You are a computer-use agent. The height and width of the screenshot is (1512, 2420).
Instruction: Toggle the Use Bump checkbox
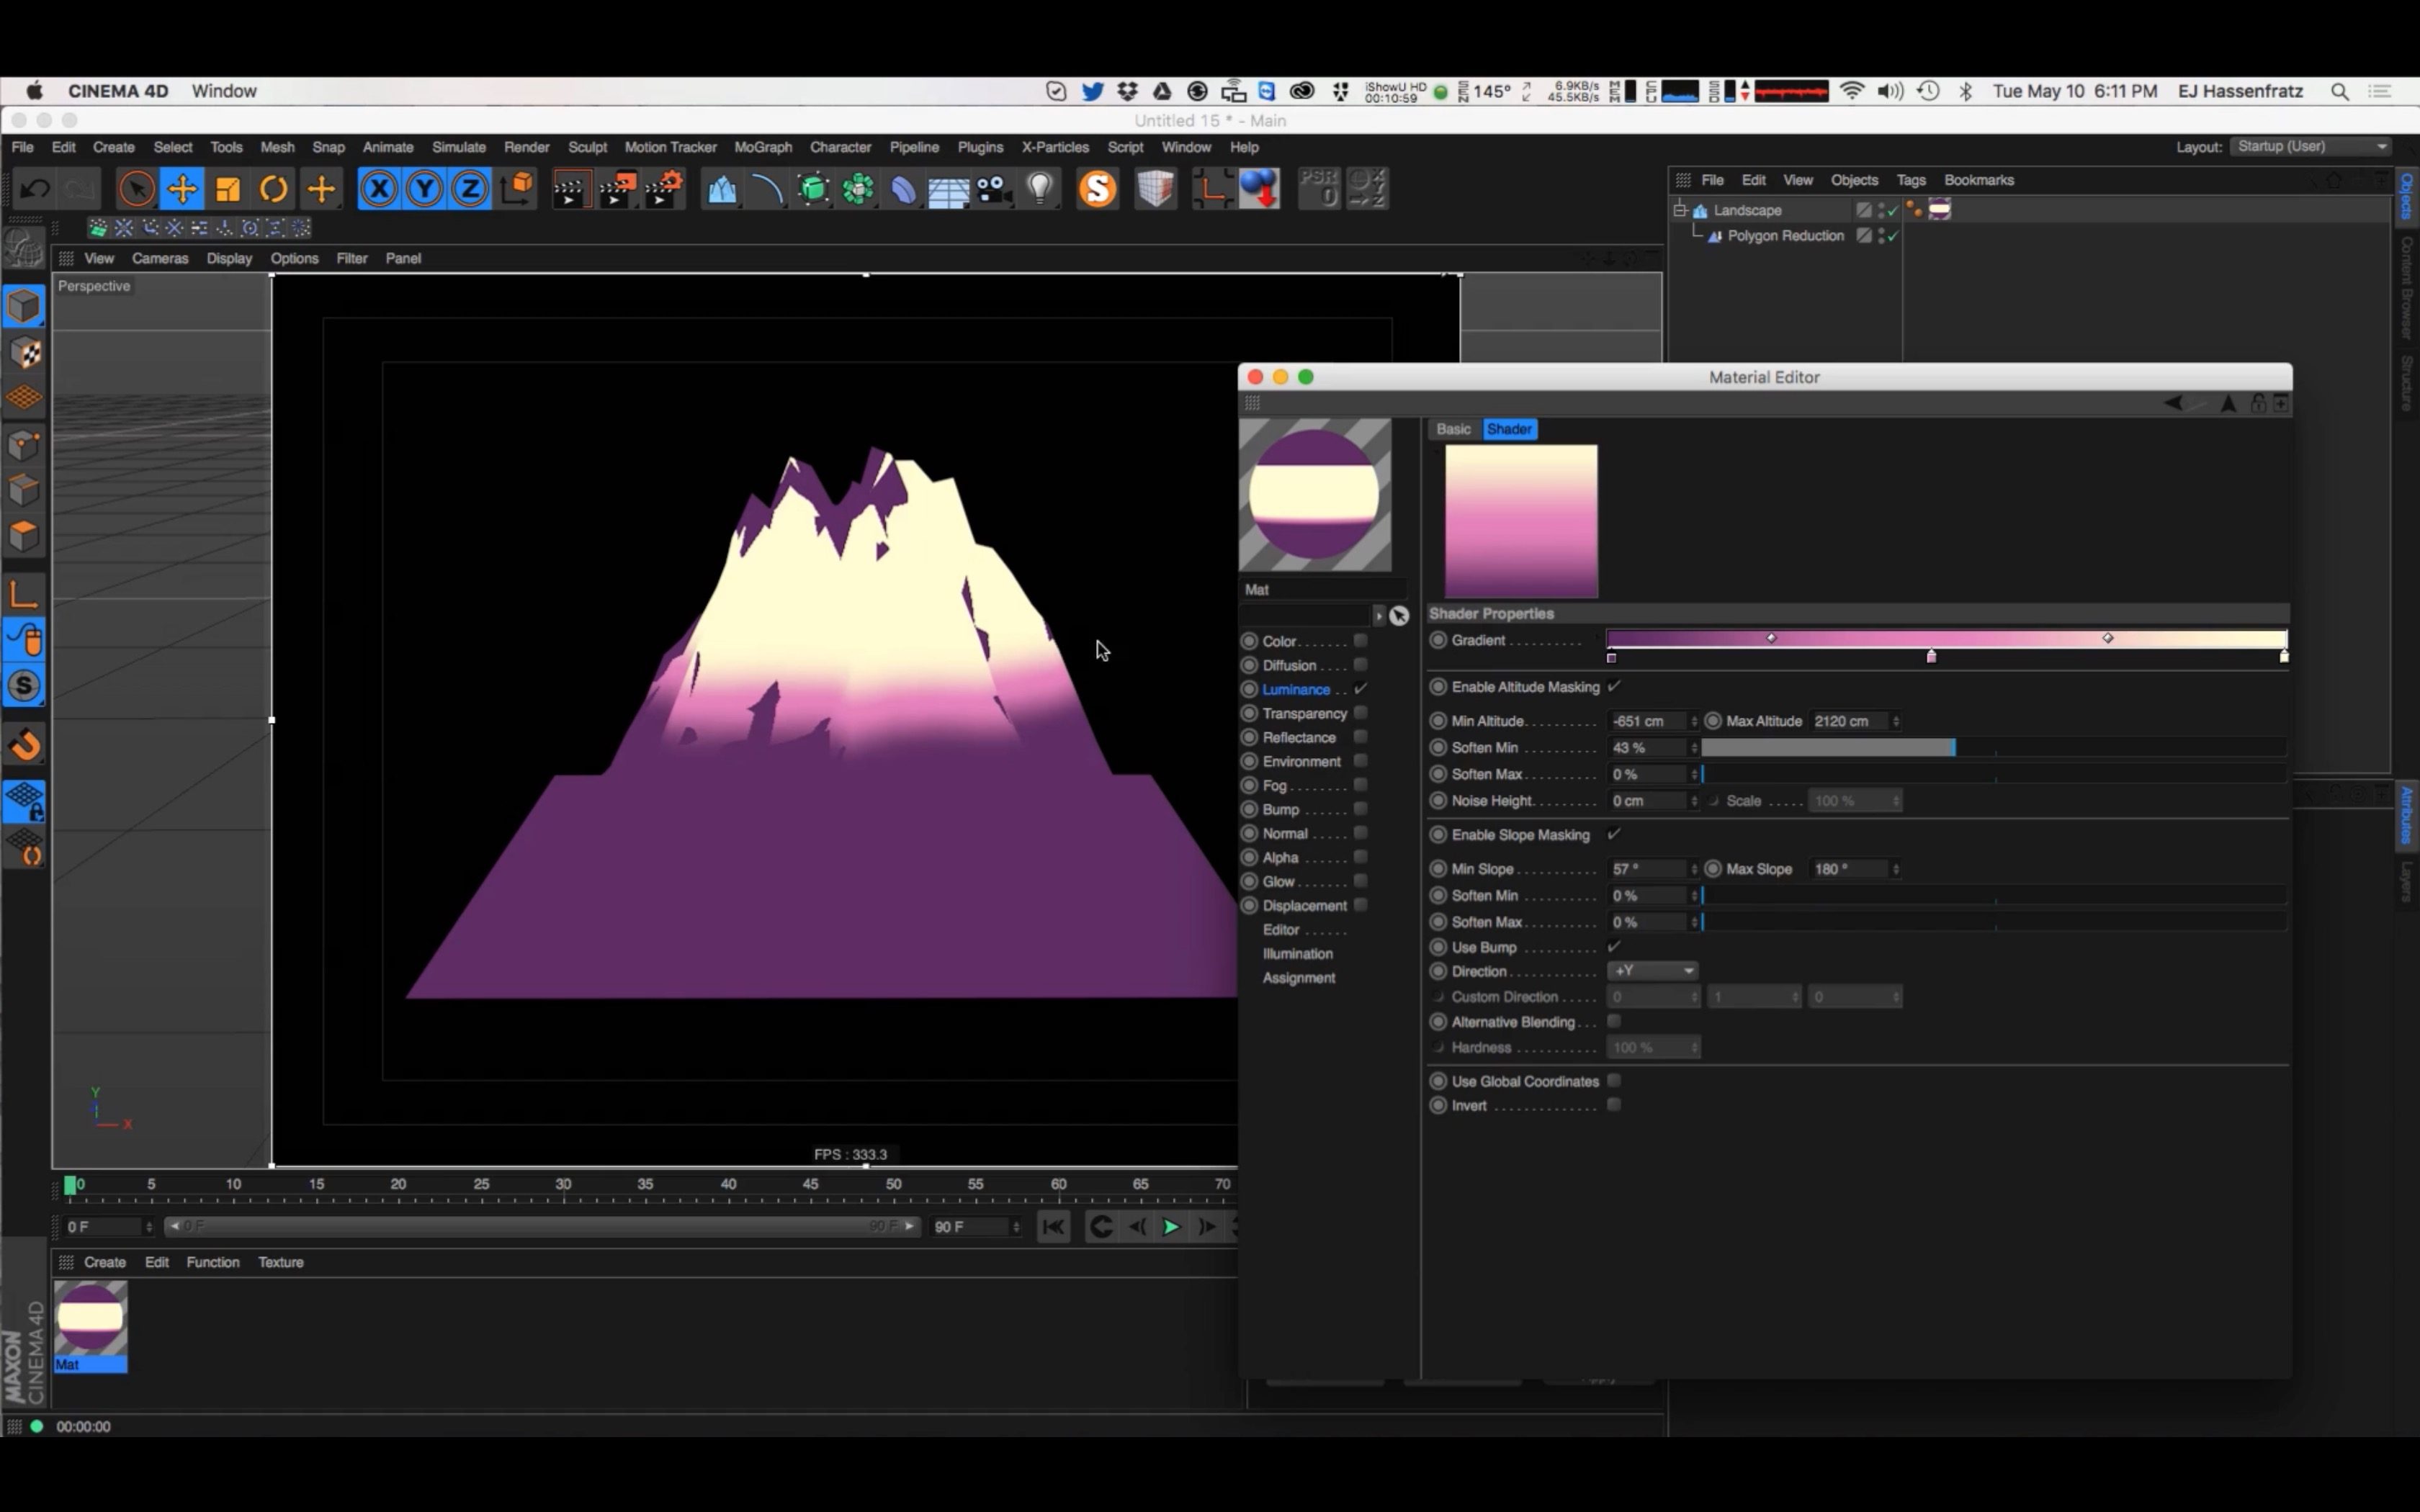1615,946
